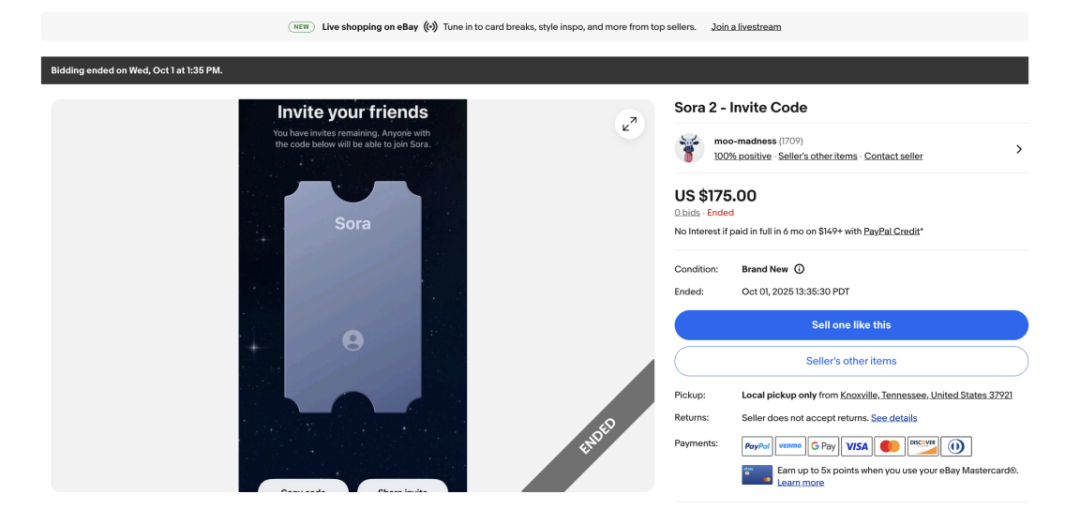The width and height of the screenshot is (1080, 509).
Task: Click the Condition info icon
Action: (x=799, y=269)
